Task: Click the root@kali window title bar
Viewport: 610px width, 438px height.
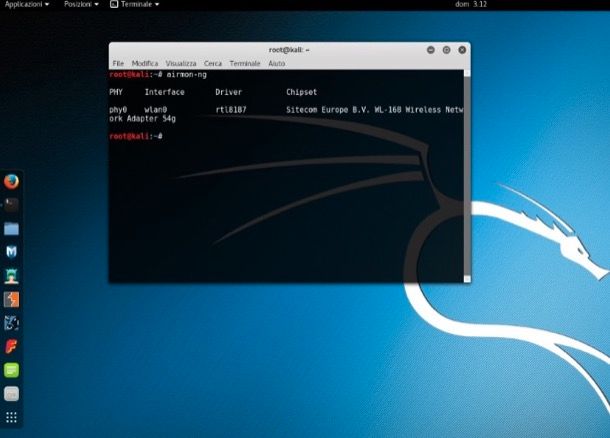Action: [x=289, y=50]
